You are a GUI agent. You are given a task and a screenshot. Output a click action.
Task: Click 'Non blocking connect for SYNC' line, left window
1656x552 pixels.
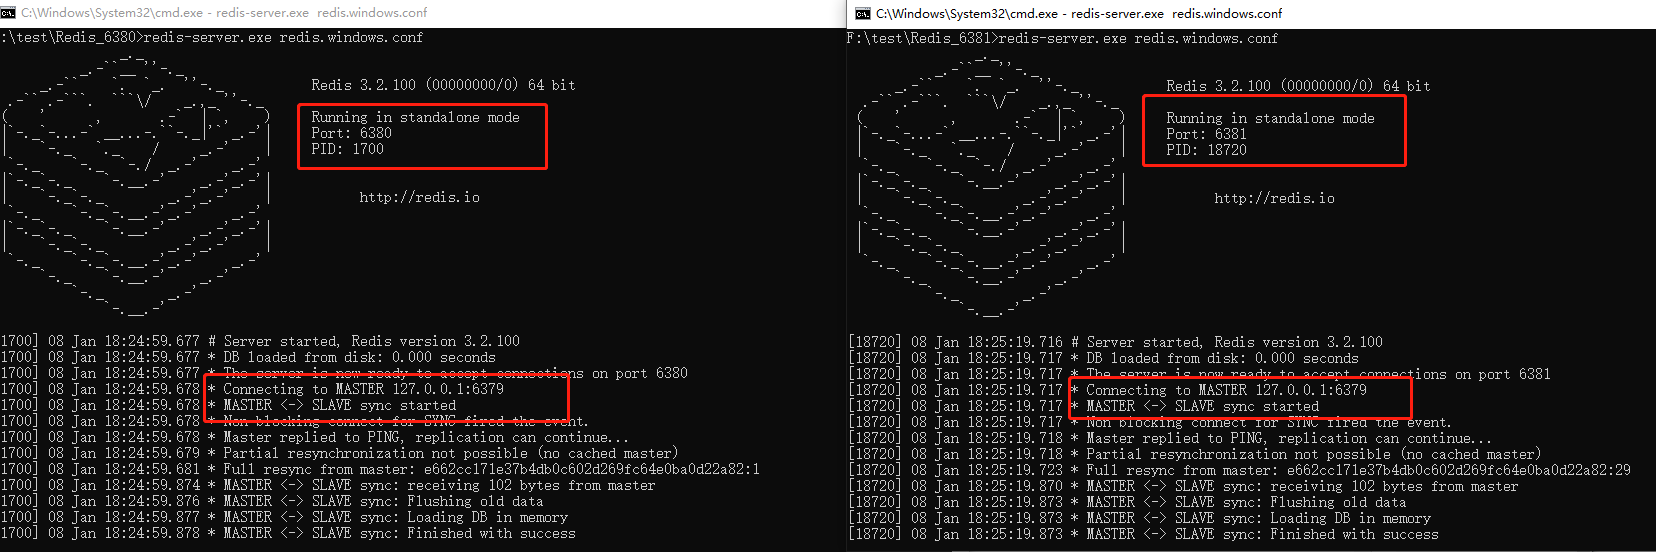(294, 422)
